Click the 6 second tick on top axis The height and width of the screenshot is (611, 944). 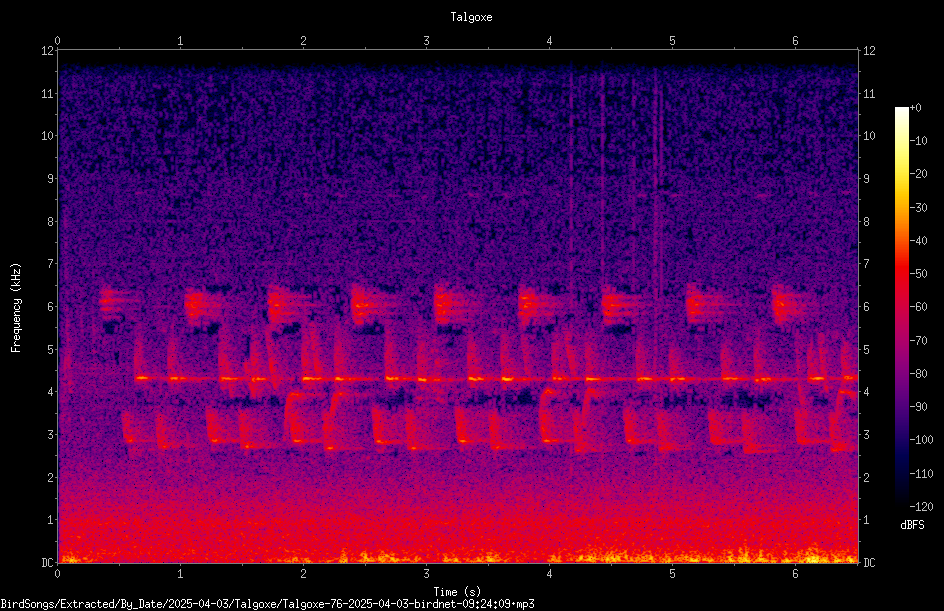[x=795, y=41]
